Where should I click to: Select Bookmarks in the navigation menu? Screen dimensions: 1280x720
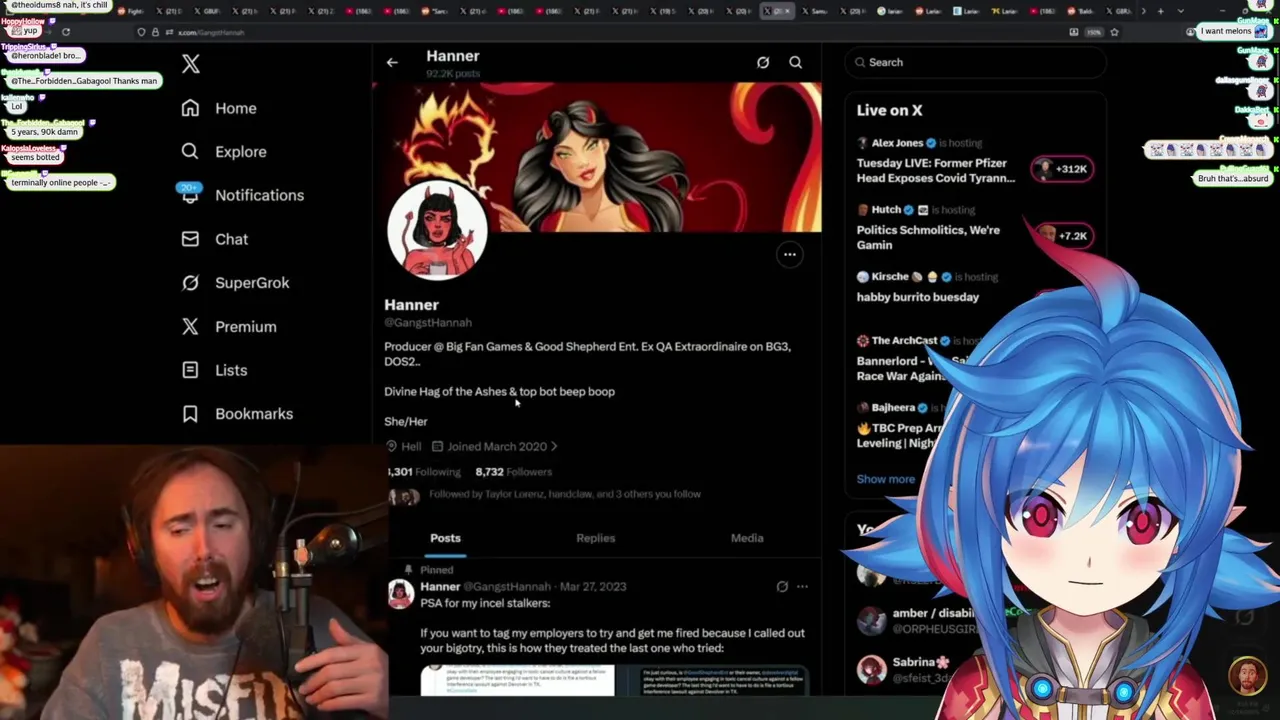click(x=254, y=414)
